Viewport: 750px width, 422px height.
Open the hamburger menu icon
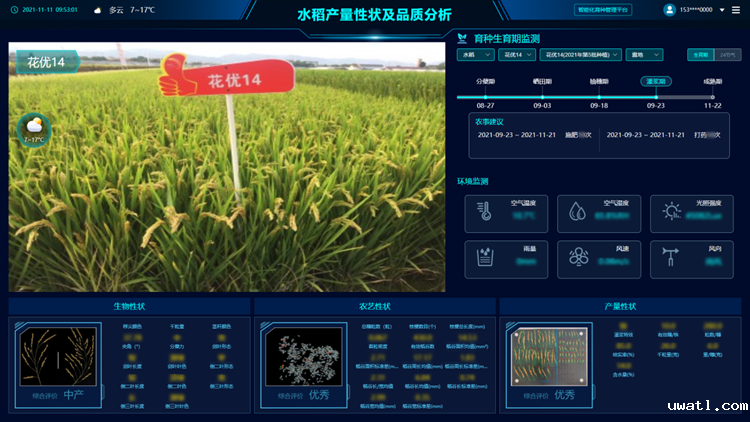click(736, 10)
